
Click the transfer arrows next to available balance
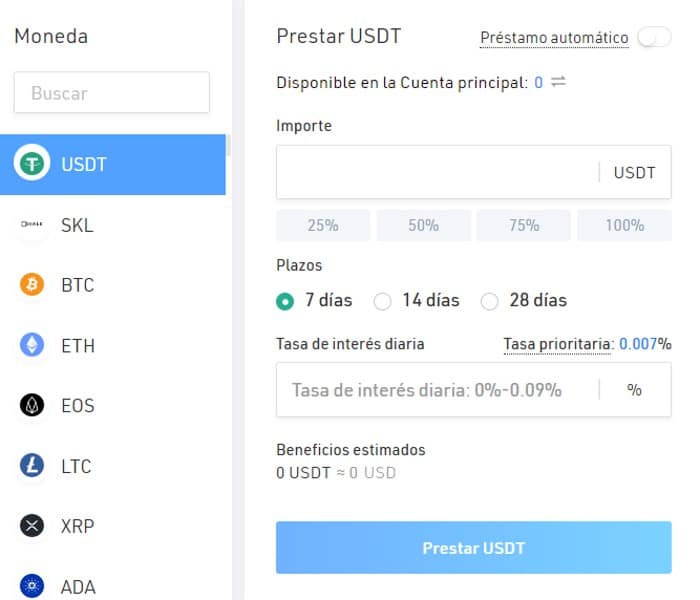558,82
